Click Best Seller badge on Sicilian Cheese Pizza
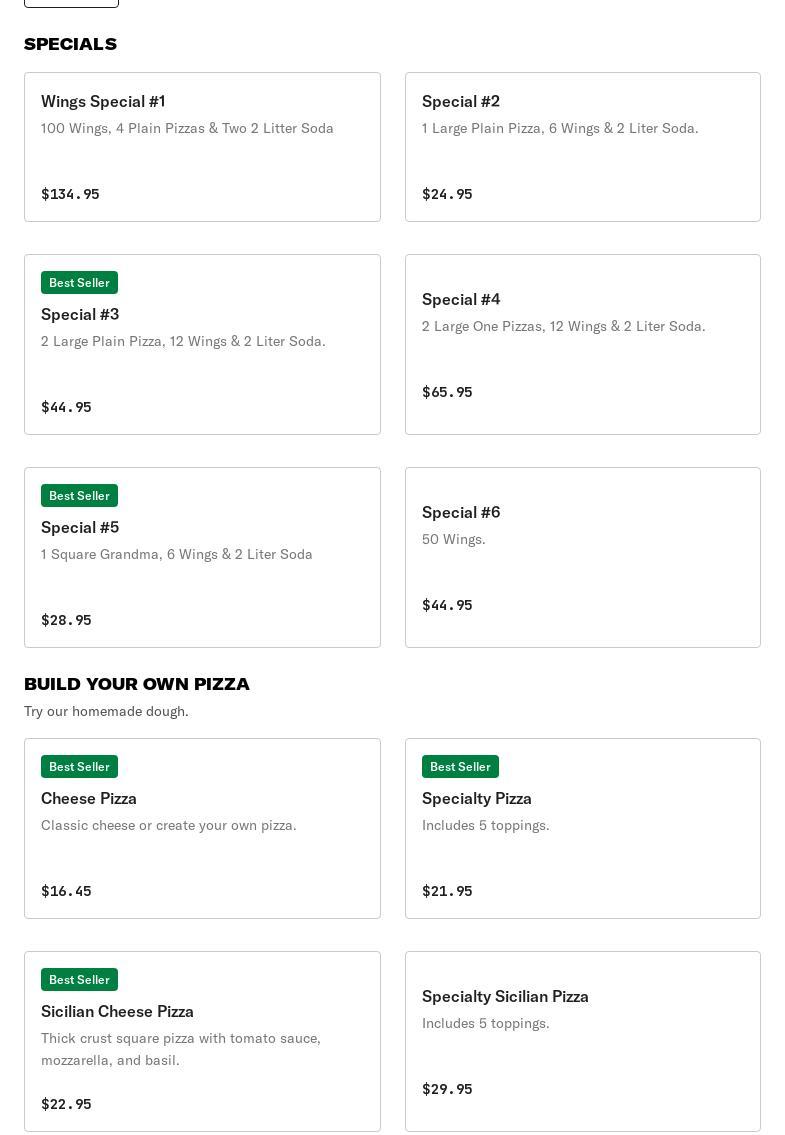The image size is (785, 1135). (79, 980)
